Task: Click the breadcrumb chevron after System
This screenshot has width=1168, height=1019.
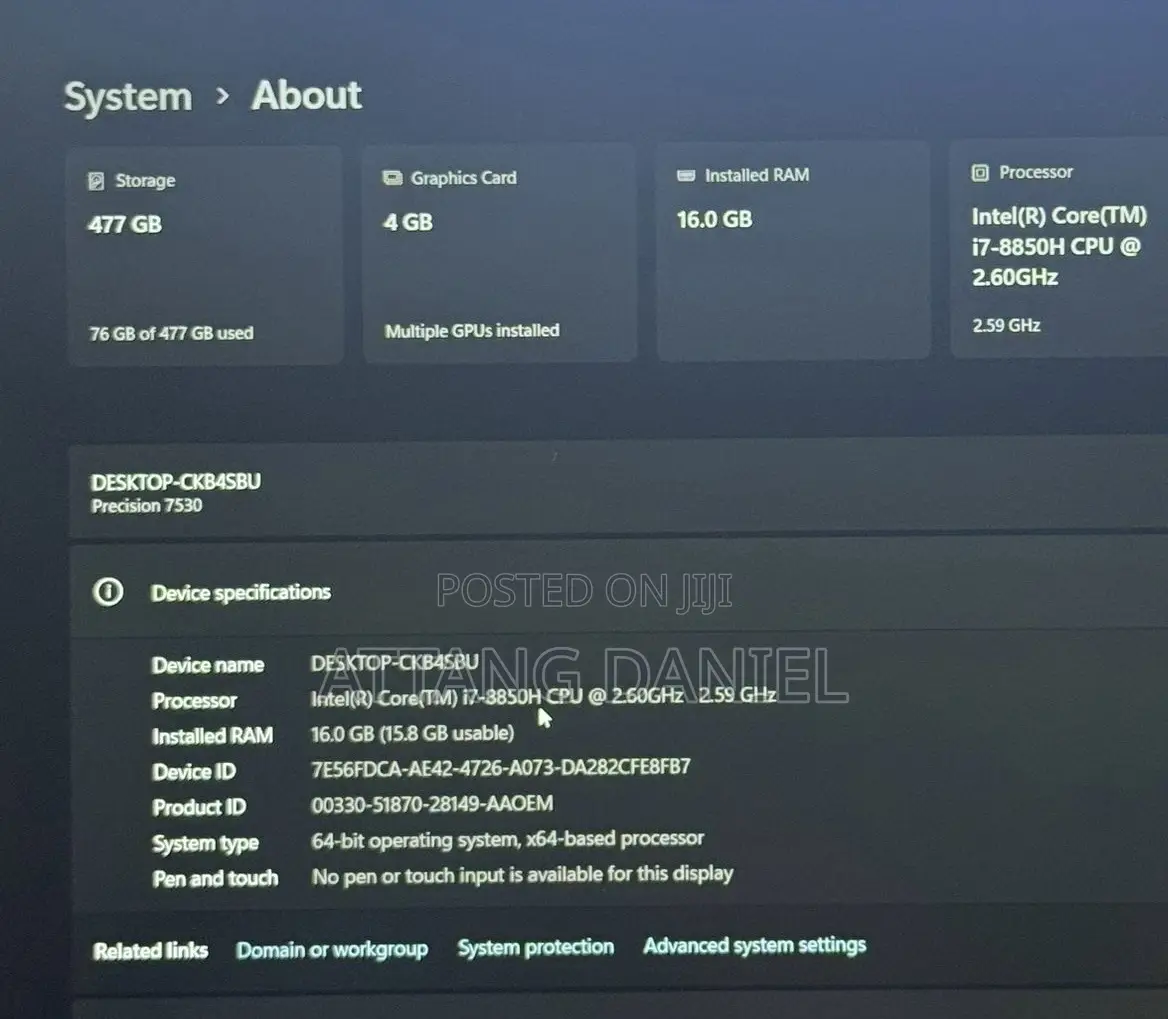Action: point(222,96)
